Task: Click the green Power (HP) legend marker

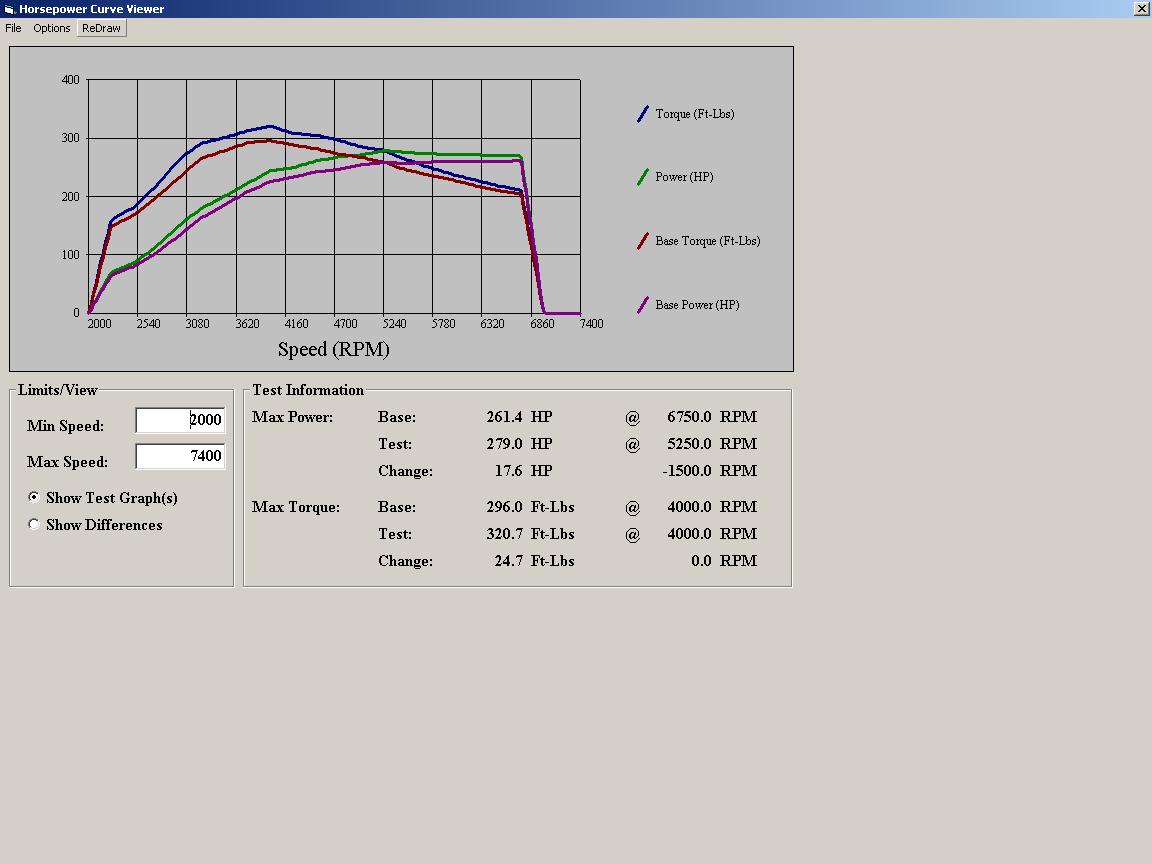Action: pyautogui.click(x=643, y=177)
